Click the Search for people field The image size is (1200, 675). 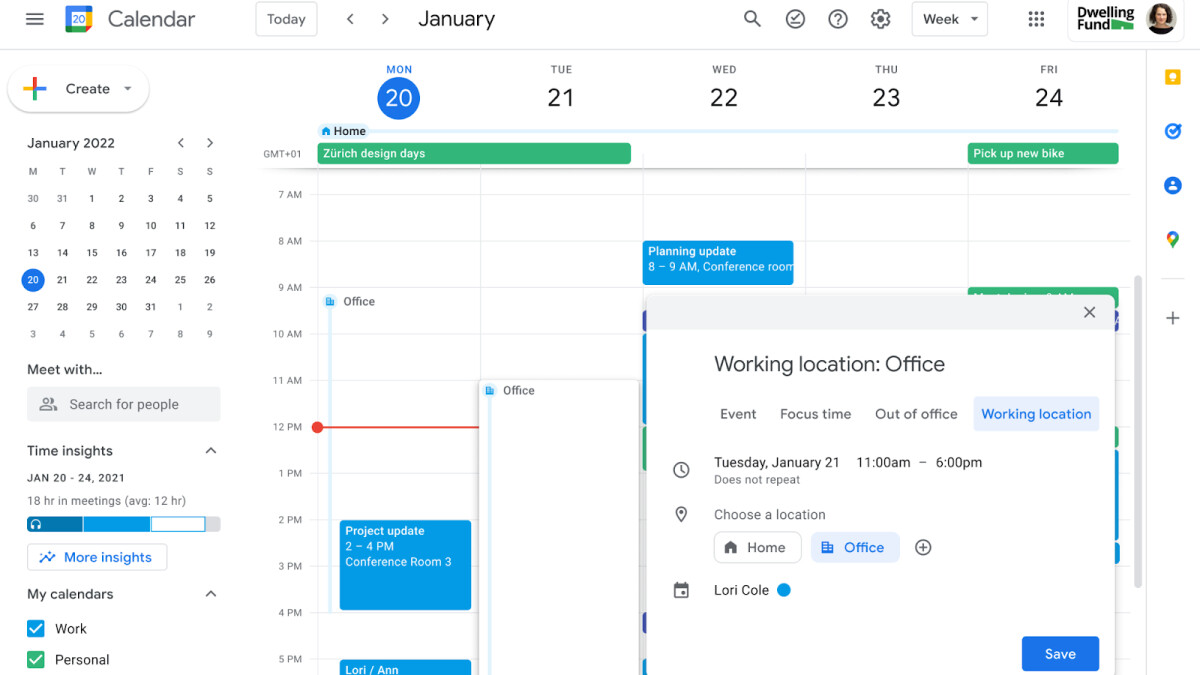click(x=123, y=404)
